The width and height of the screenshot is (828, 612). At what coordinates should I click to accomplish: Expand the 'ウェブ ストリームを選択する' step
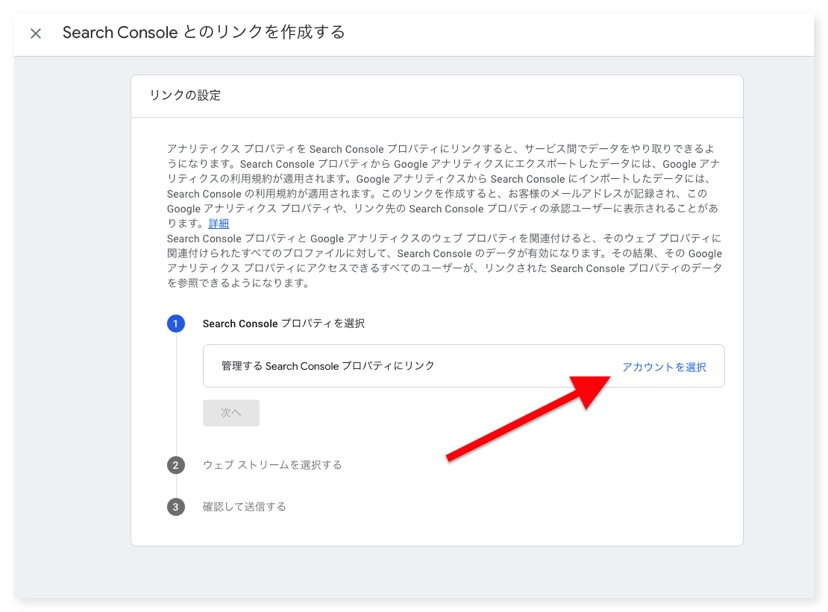[272, 465]
